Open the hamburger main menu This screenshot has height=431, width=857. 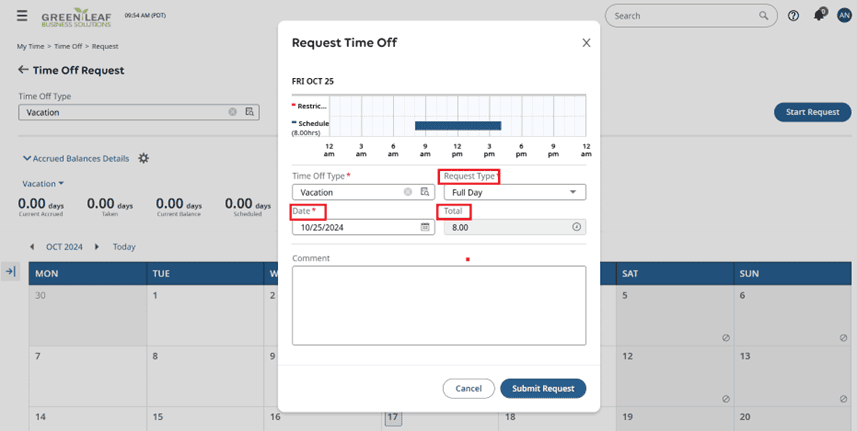tap(22, 15)
